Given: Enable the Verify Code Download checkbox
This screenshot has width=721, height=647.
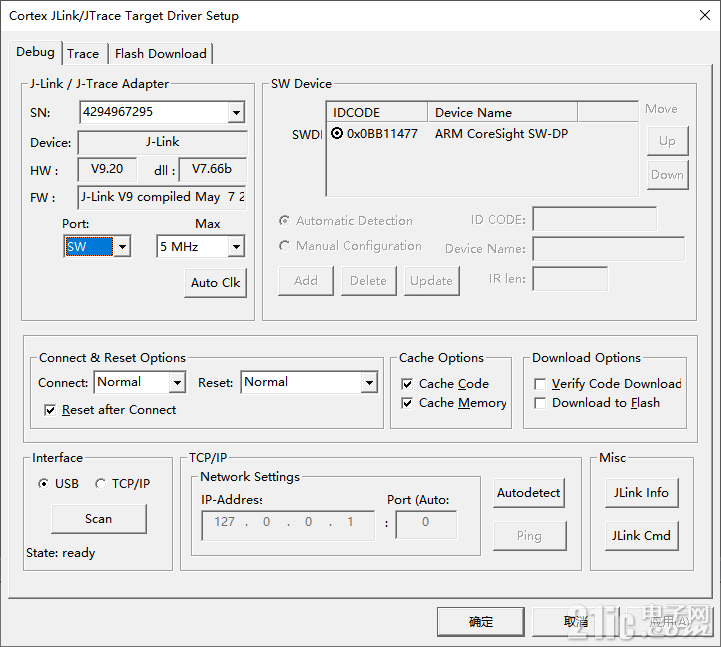Looking at the screenshot, I should 540,384.
